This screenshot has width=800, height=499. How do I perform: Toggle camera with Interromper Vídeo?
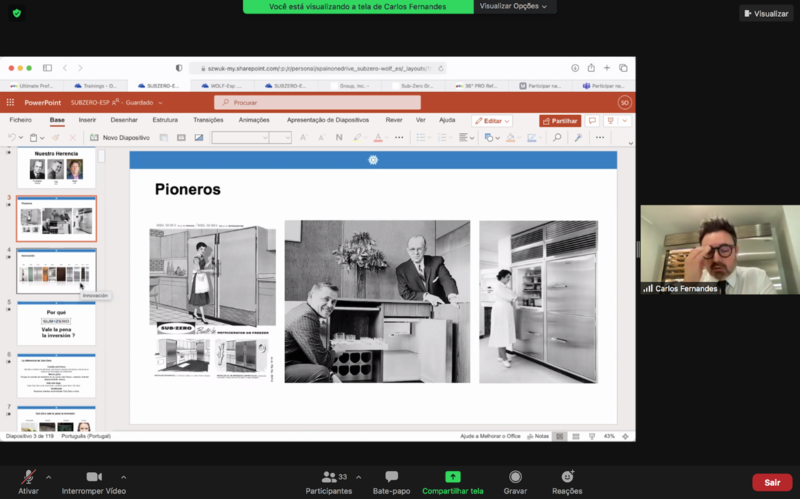click(x=94, y=483)
